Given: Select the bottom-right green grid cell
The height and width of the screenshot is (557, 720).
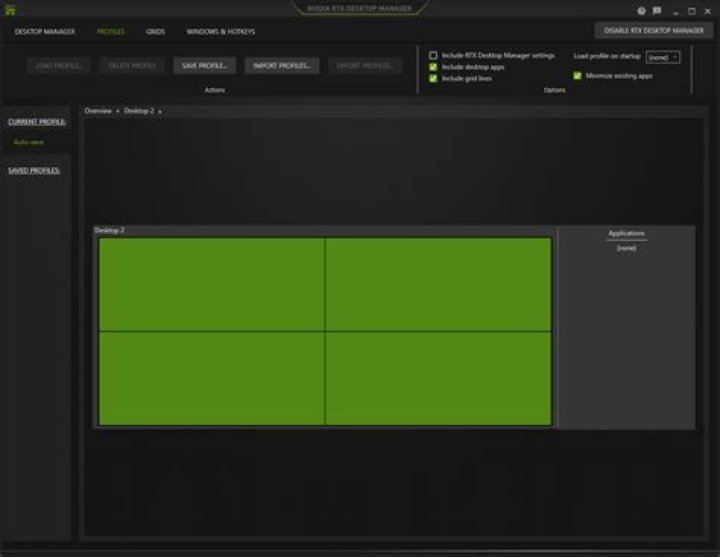Looking at the screenshot, I should (439, 378).
